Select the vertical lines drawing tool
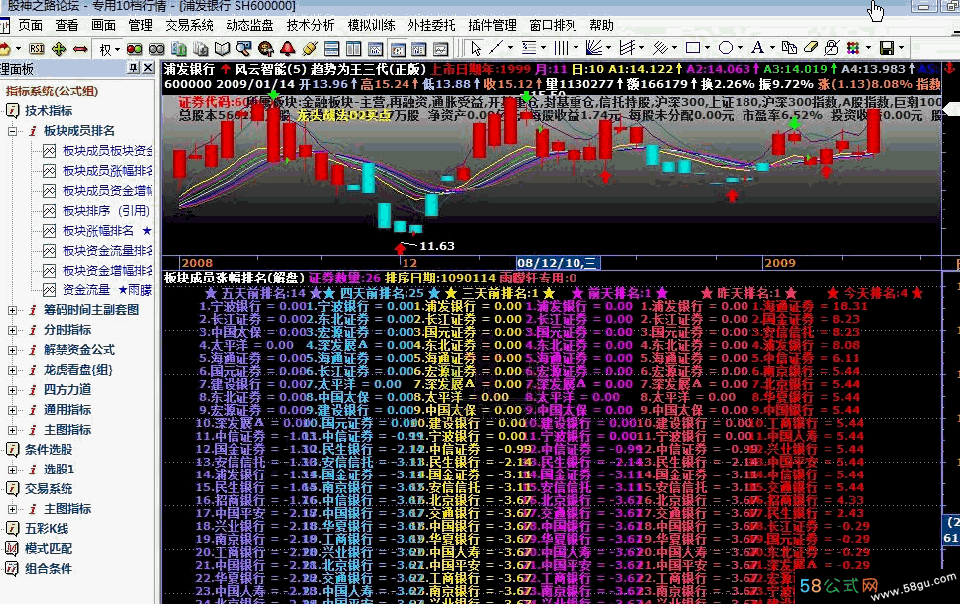Viewport: 960px width, 604px height. click(561, 47)
